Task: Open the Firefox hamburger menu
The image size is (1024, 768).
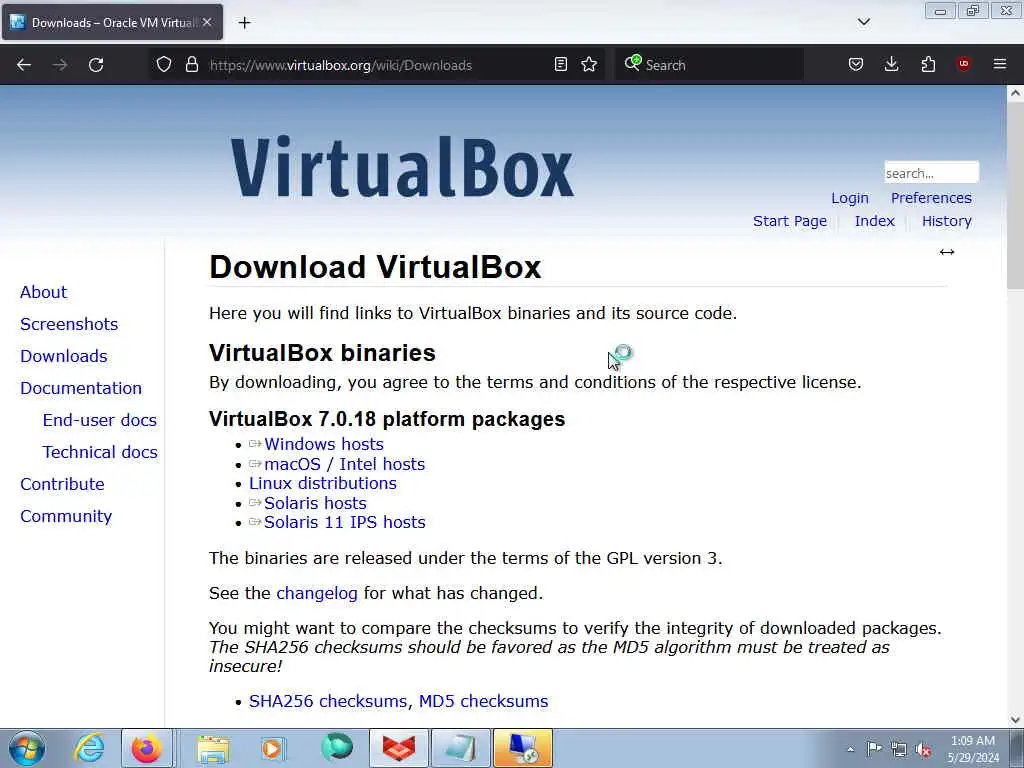Action: (1000, 64)
